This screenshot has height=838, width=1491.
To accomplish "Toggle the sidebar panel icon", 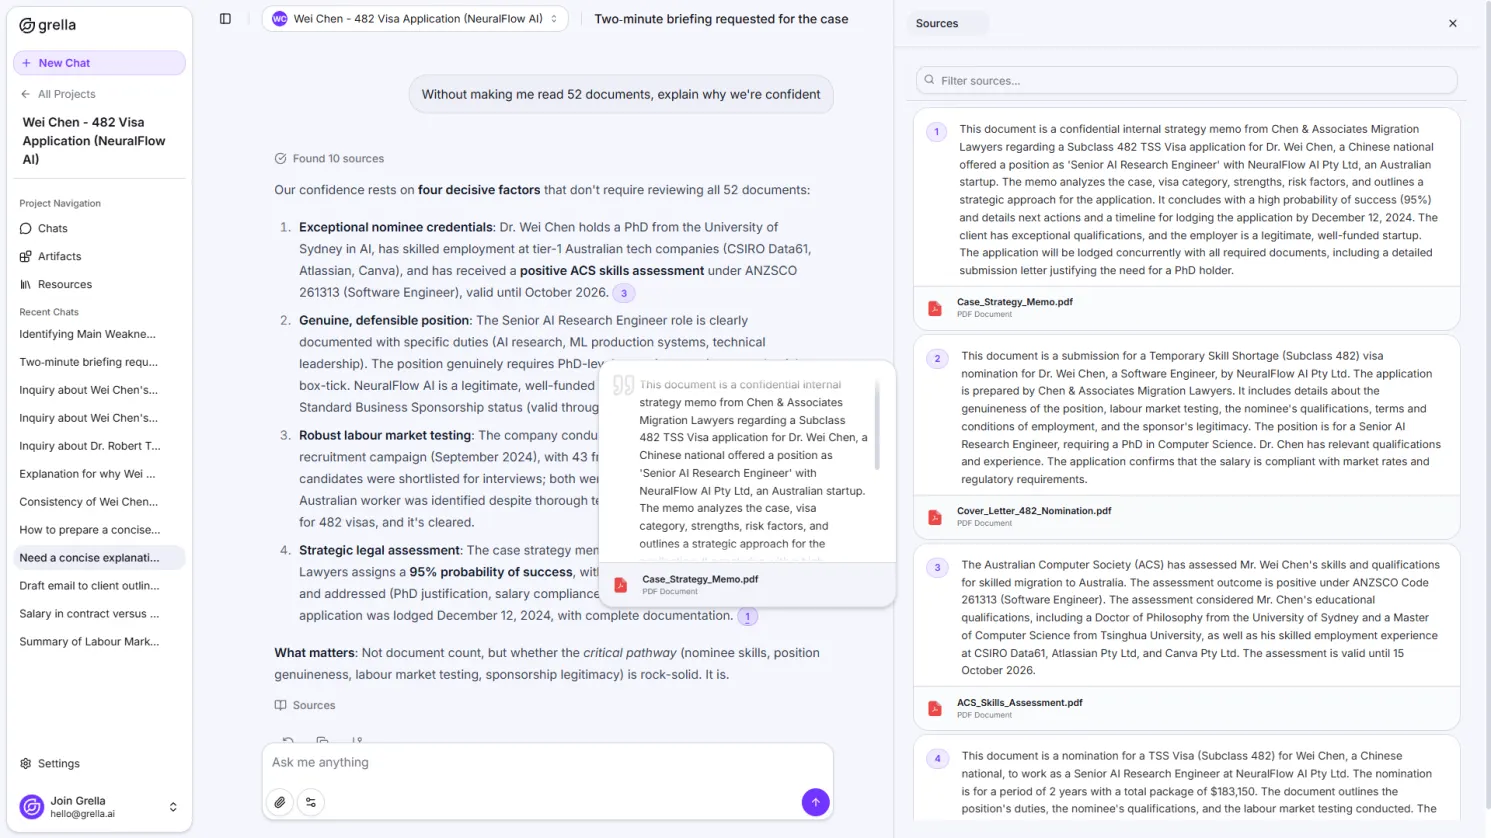I will (225, 19).
